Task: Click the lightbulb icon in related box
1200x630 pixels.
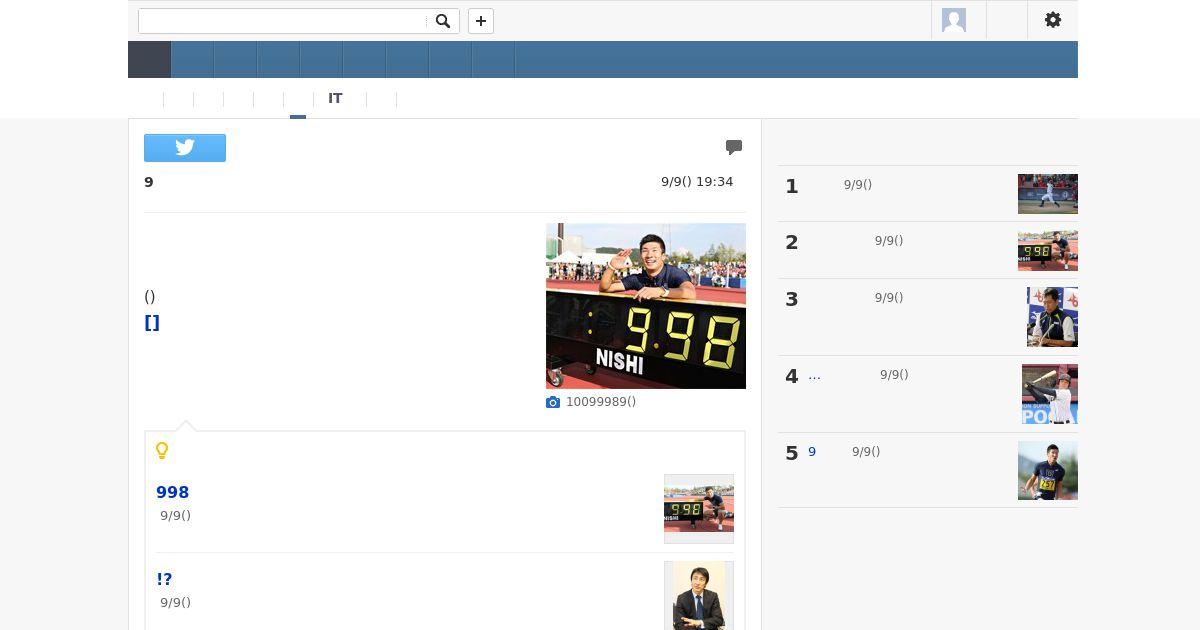Action: click(162, 451)
